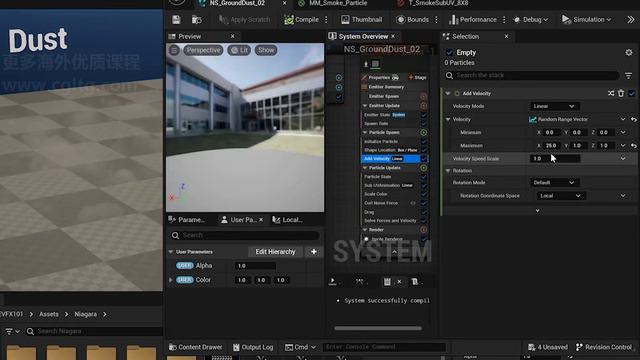
Task: Open Rotation Coordinate Space Local dropdown
Action: tap(561, 196)
